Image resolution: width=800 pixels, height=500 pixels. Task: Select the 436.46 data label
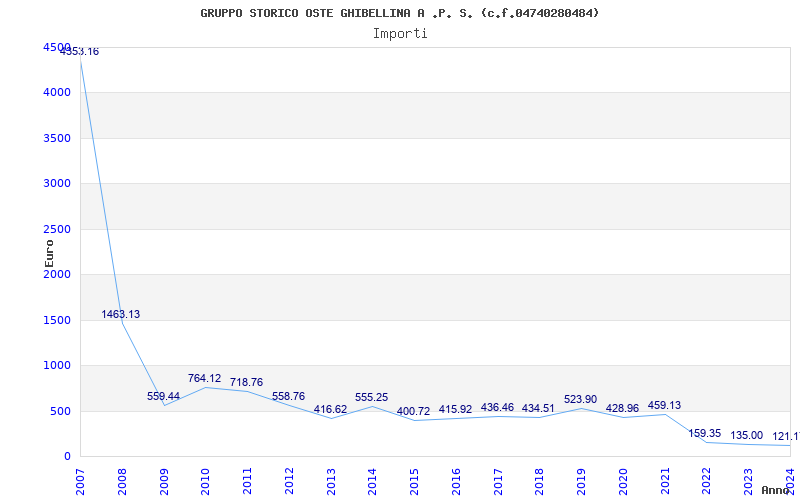point(497,408)
